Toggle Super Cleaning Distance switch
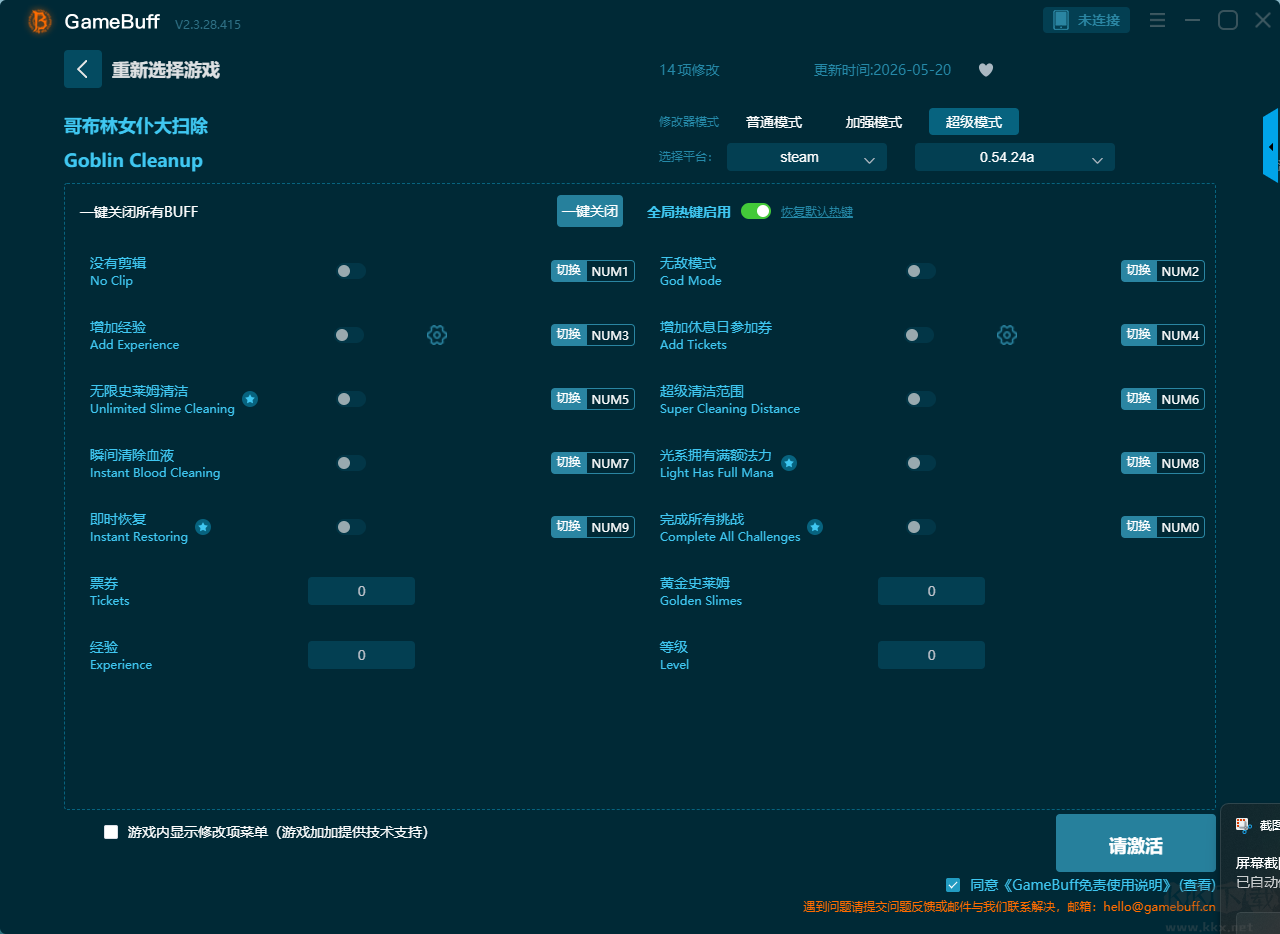The image size is (1280, 934). (920, 399)
